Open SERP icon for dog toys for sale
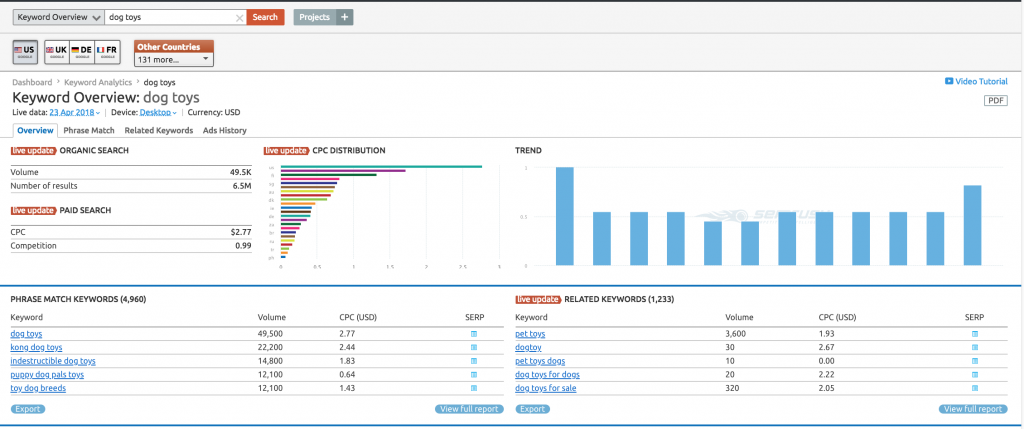The image size is (1024, 429). coord(974,389)
